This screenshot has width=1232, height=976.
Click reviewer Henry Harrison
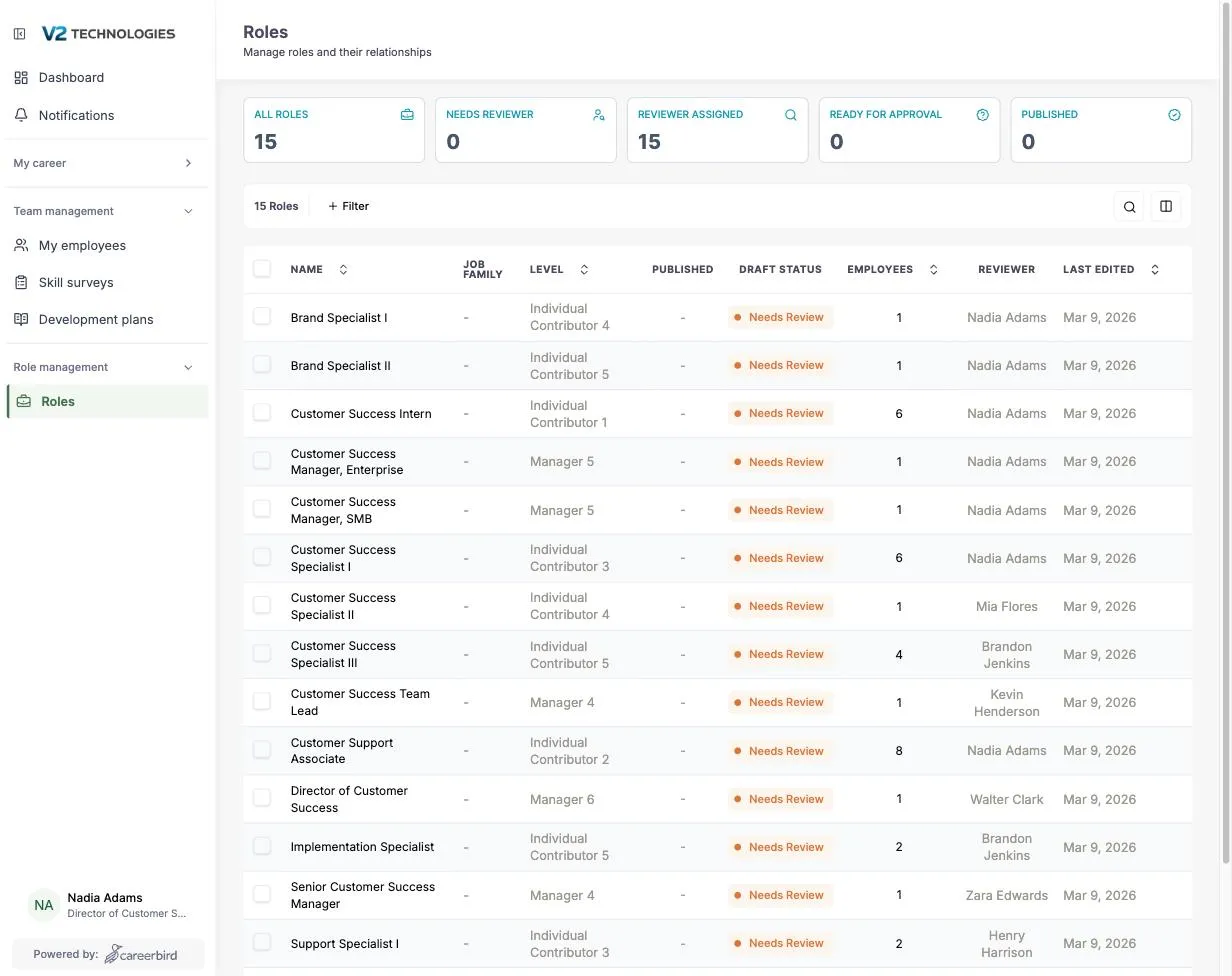tap(1007, 944)
